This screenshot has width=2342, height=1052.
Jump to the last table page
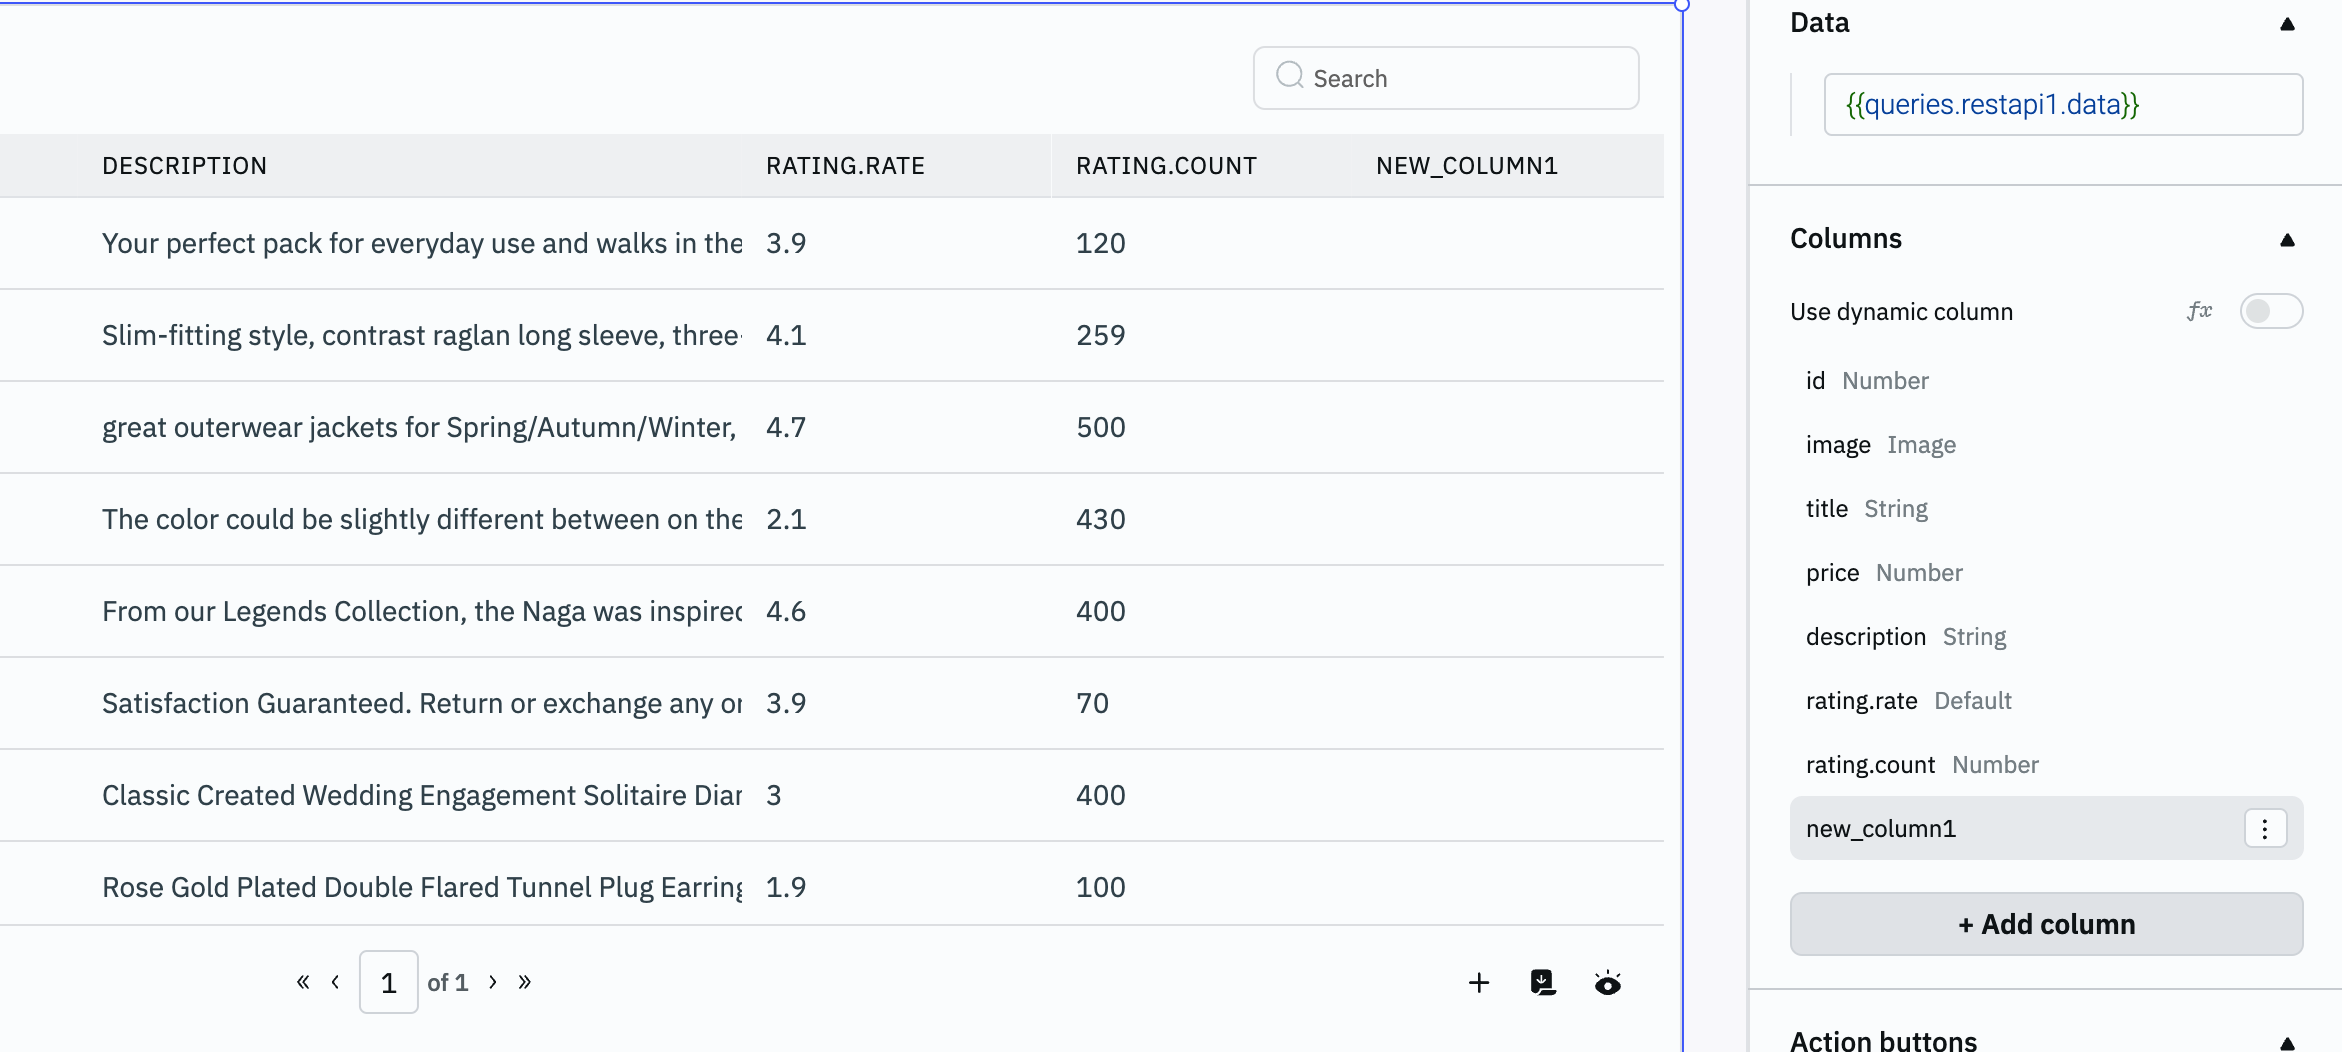(525, 982)
